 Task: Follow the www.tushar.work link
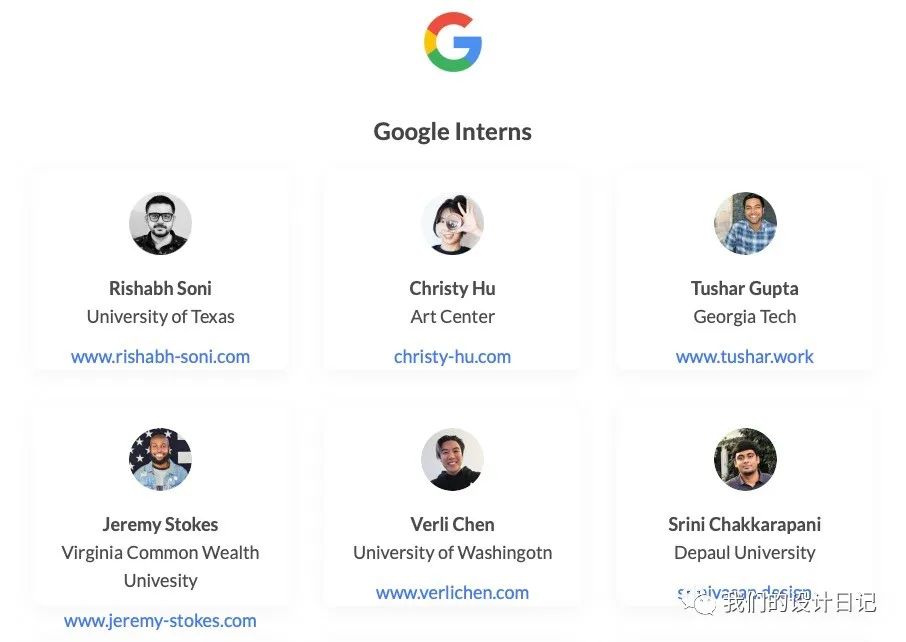point(745,357)
